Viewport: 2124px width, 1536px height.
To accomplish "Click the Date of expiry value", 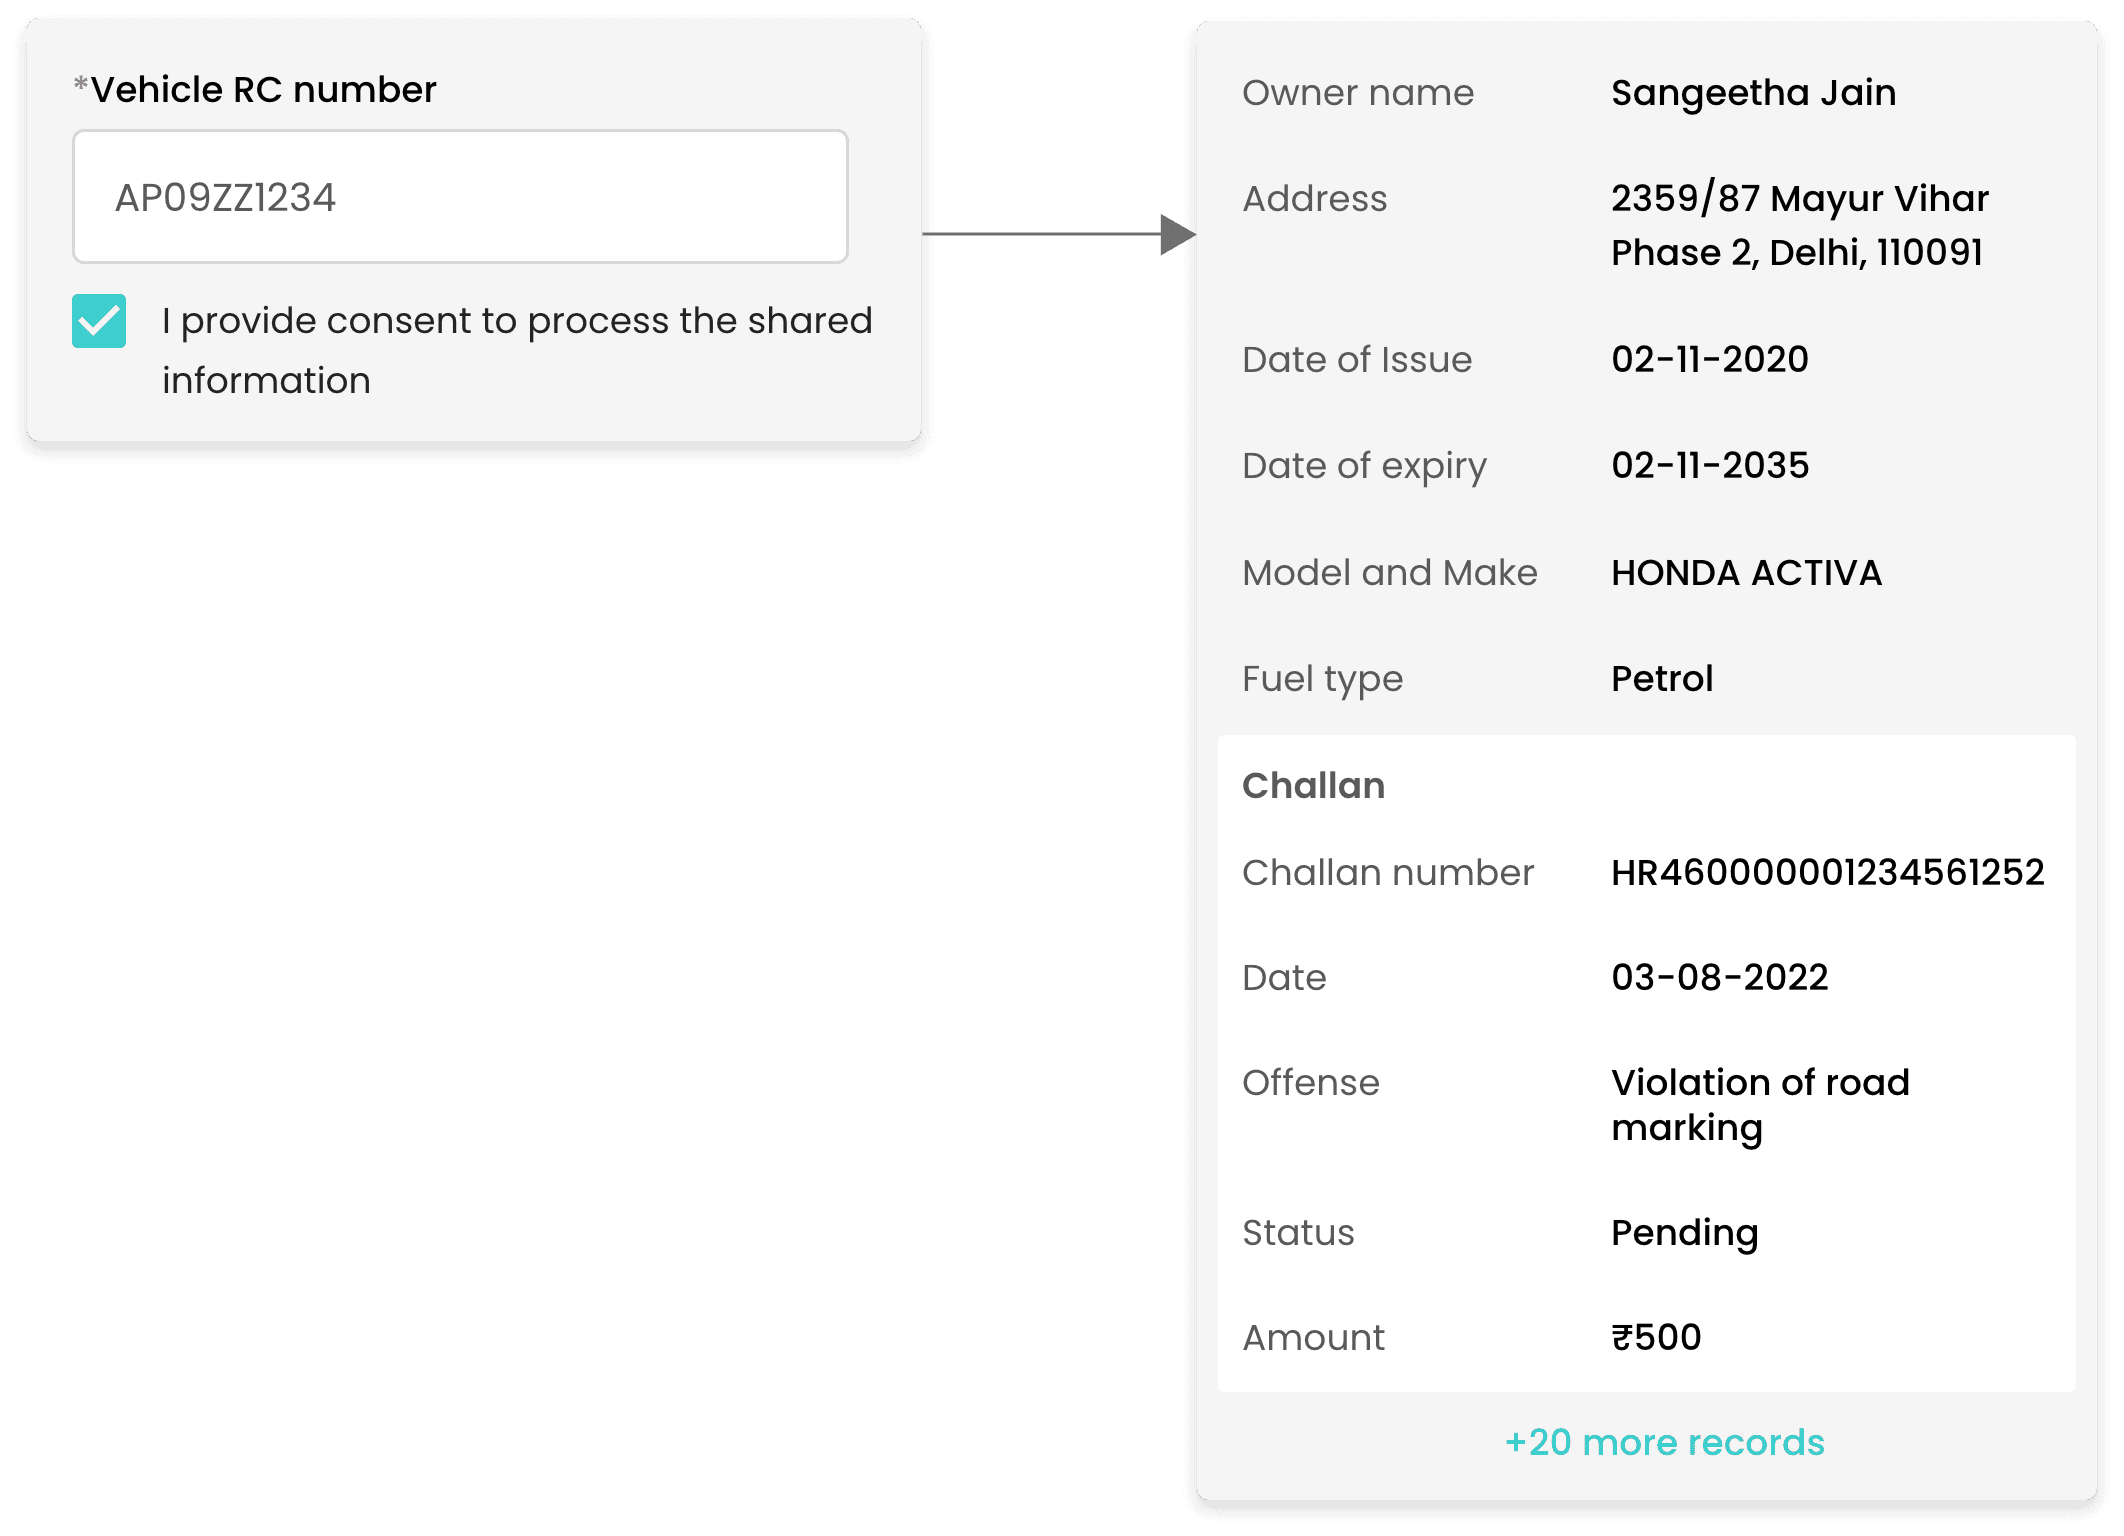I will 1711,465.
